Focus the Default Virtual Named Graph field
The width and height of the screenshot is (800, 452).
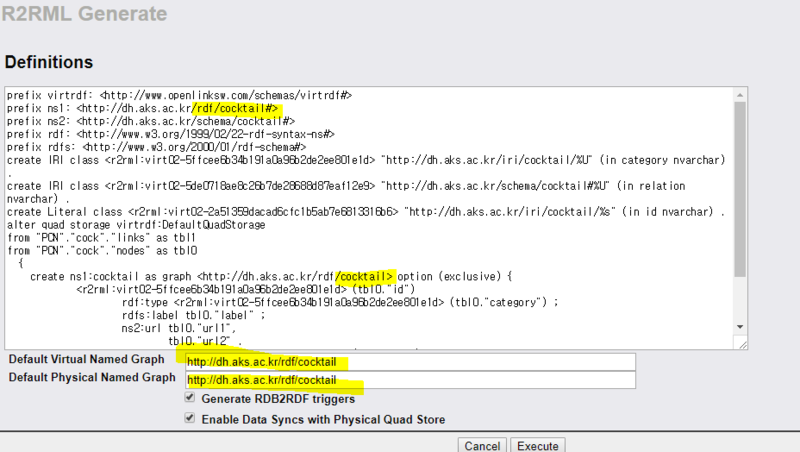[x=405, y=361]
